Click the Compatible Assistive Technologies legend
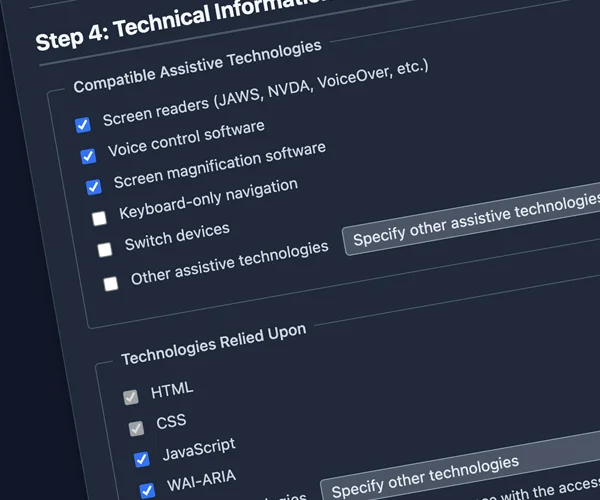Viewport: 600px width, 500px height. [x=198, y=66]
